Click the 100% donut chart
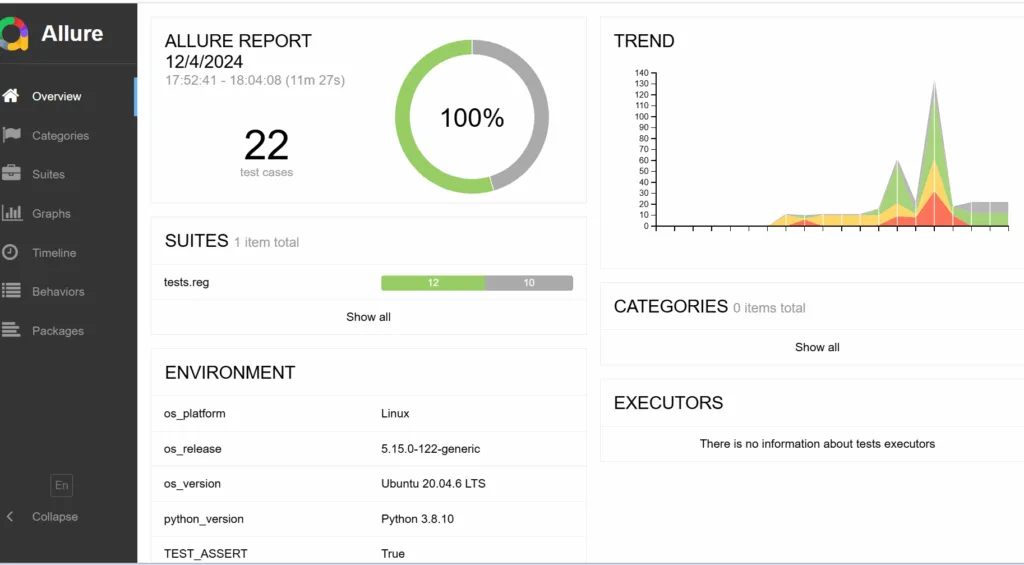Image resolution: width=1024 pixels, height=565 pixels. [472, 117]
